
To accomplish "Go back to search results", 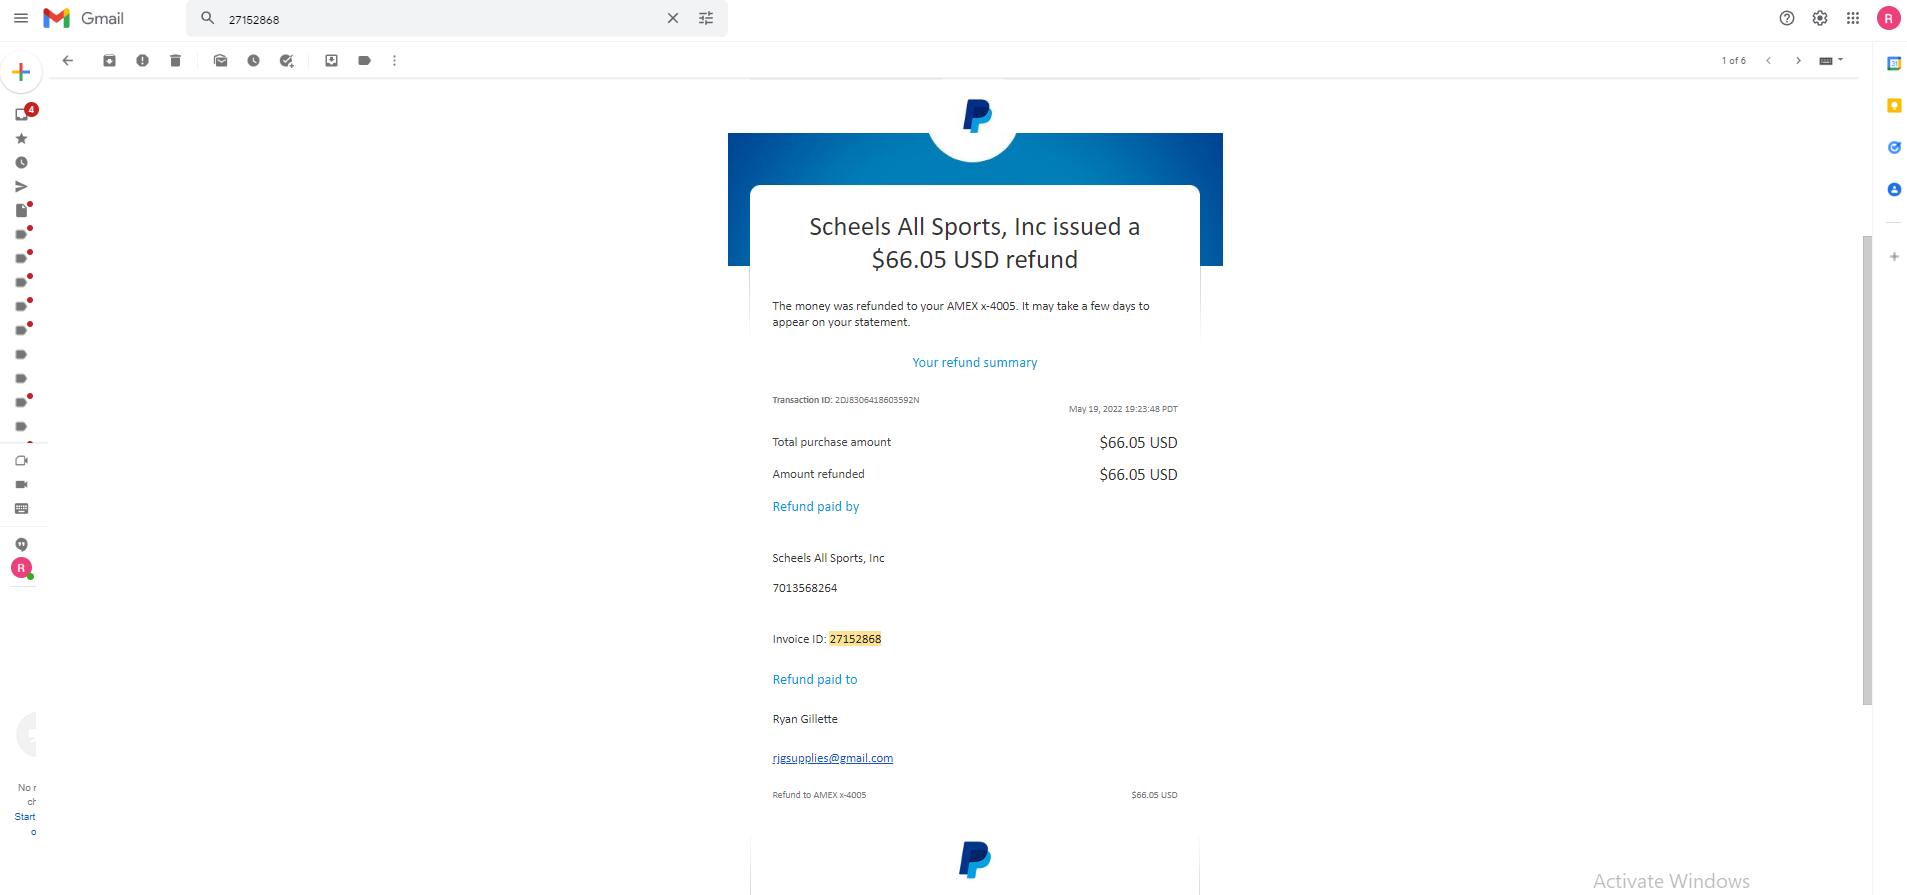I will pos(68,61).
